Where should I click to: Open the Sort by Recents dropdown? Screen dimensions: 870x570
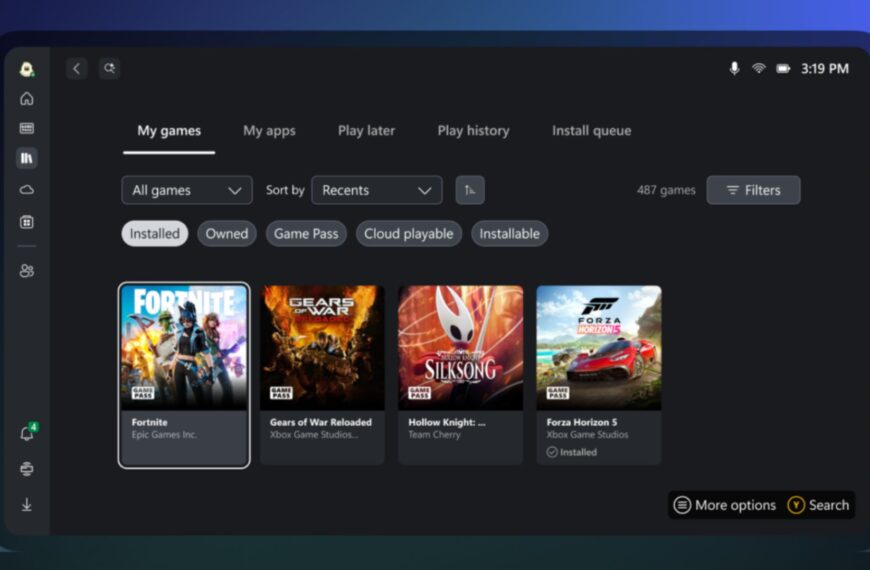(377, 190)
